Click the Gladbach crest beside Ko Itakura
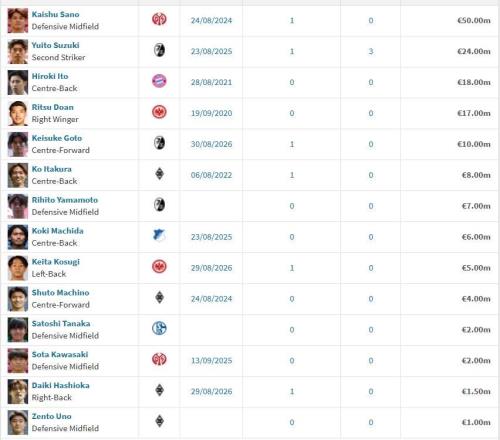Viewport: 500px width, 440px height. point(160,174)
